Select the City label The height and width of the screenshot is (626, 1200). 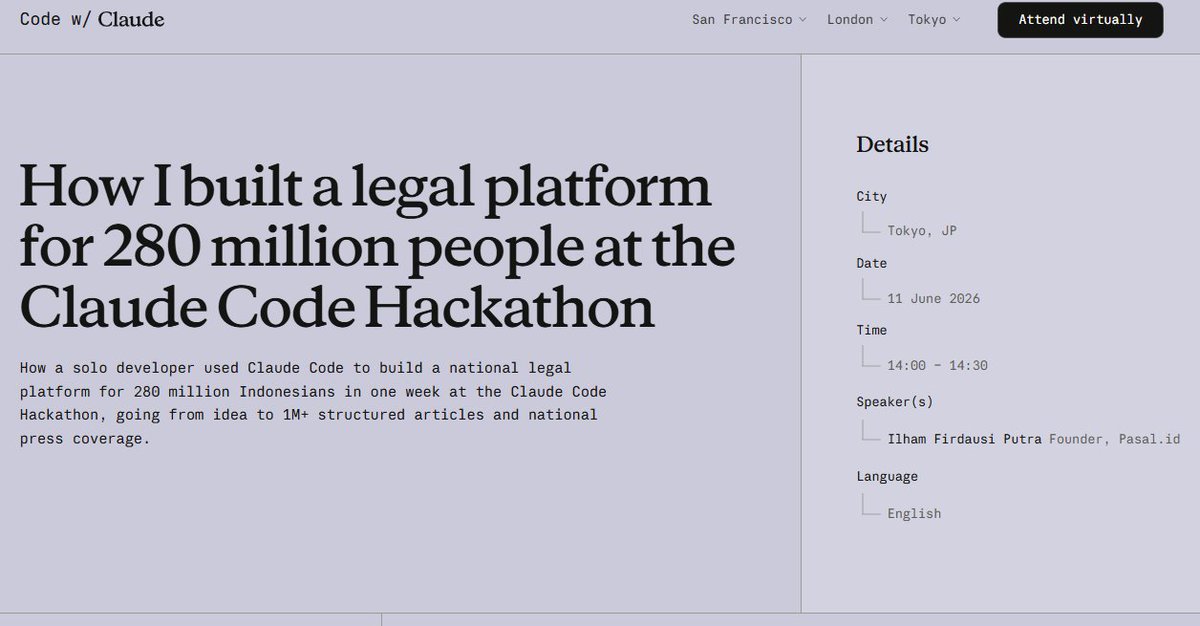(871, 196)
